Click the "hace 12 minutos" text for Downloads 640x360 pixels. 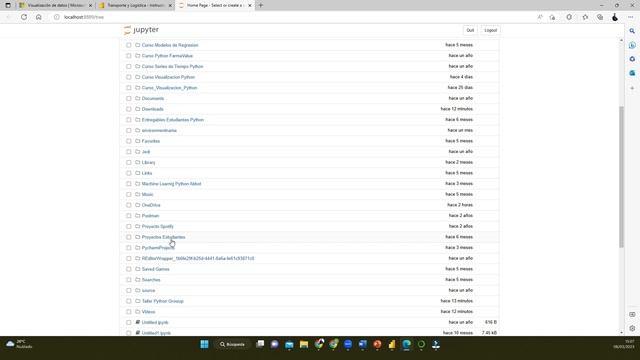click(456, 109)
